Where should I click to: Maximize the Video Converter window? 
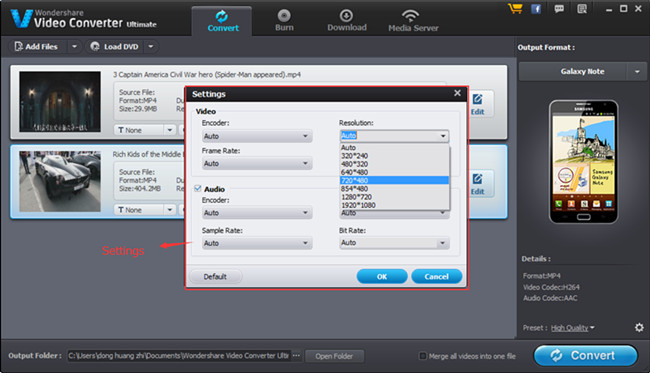point(623,8)
